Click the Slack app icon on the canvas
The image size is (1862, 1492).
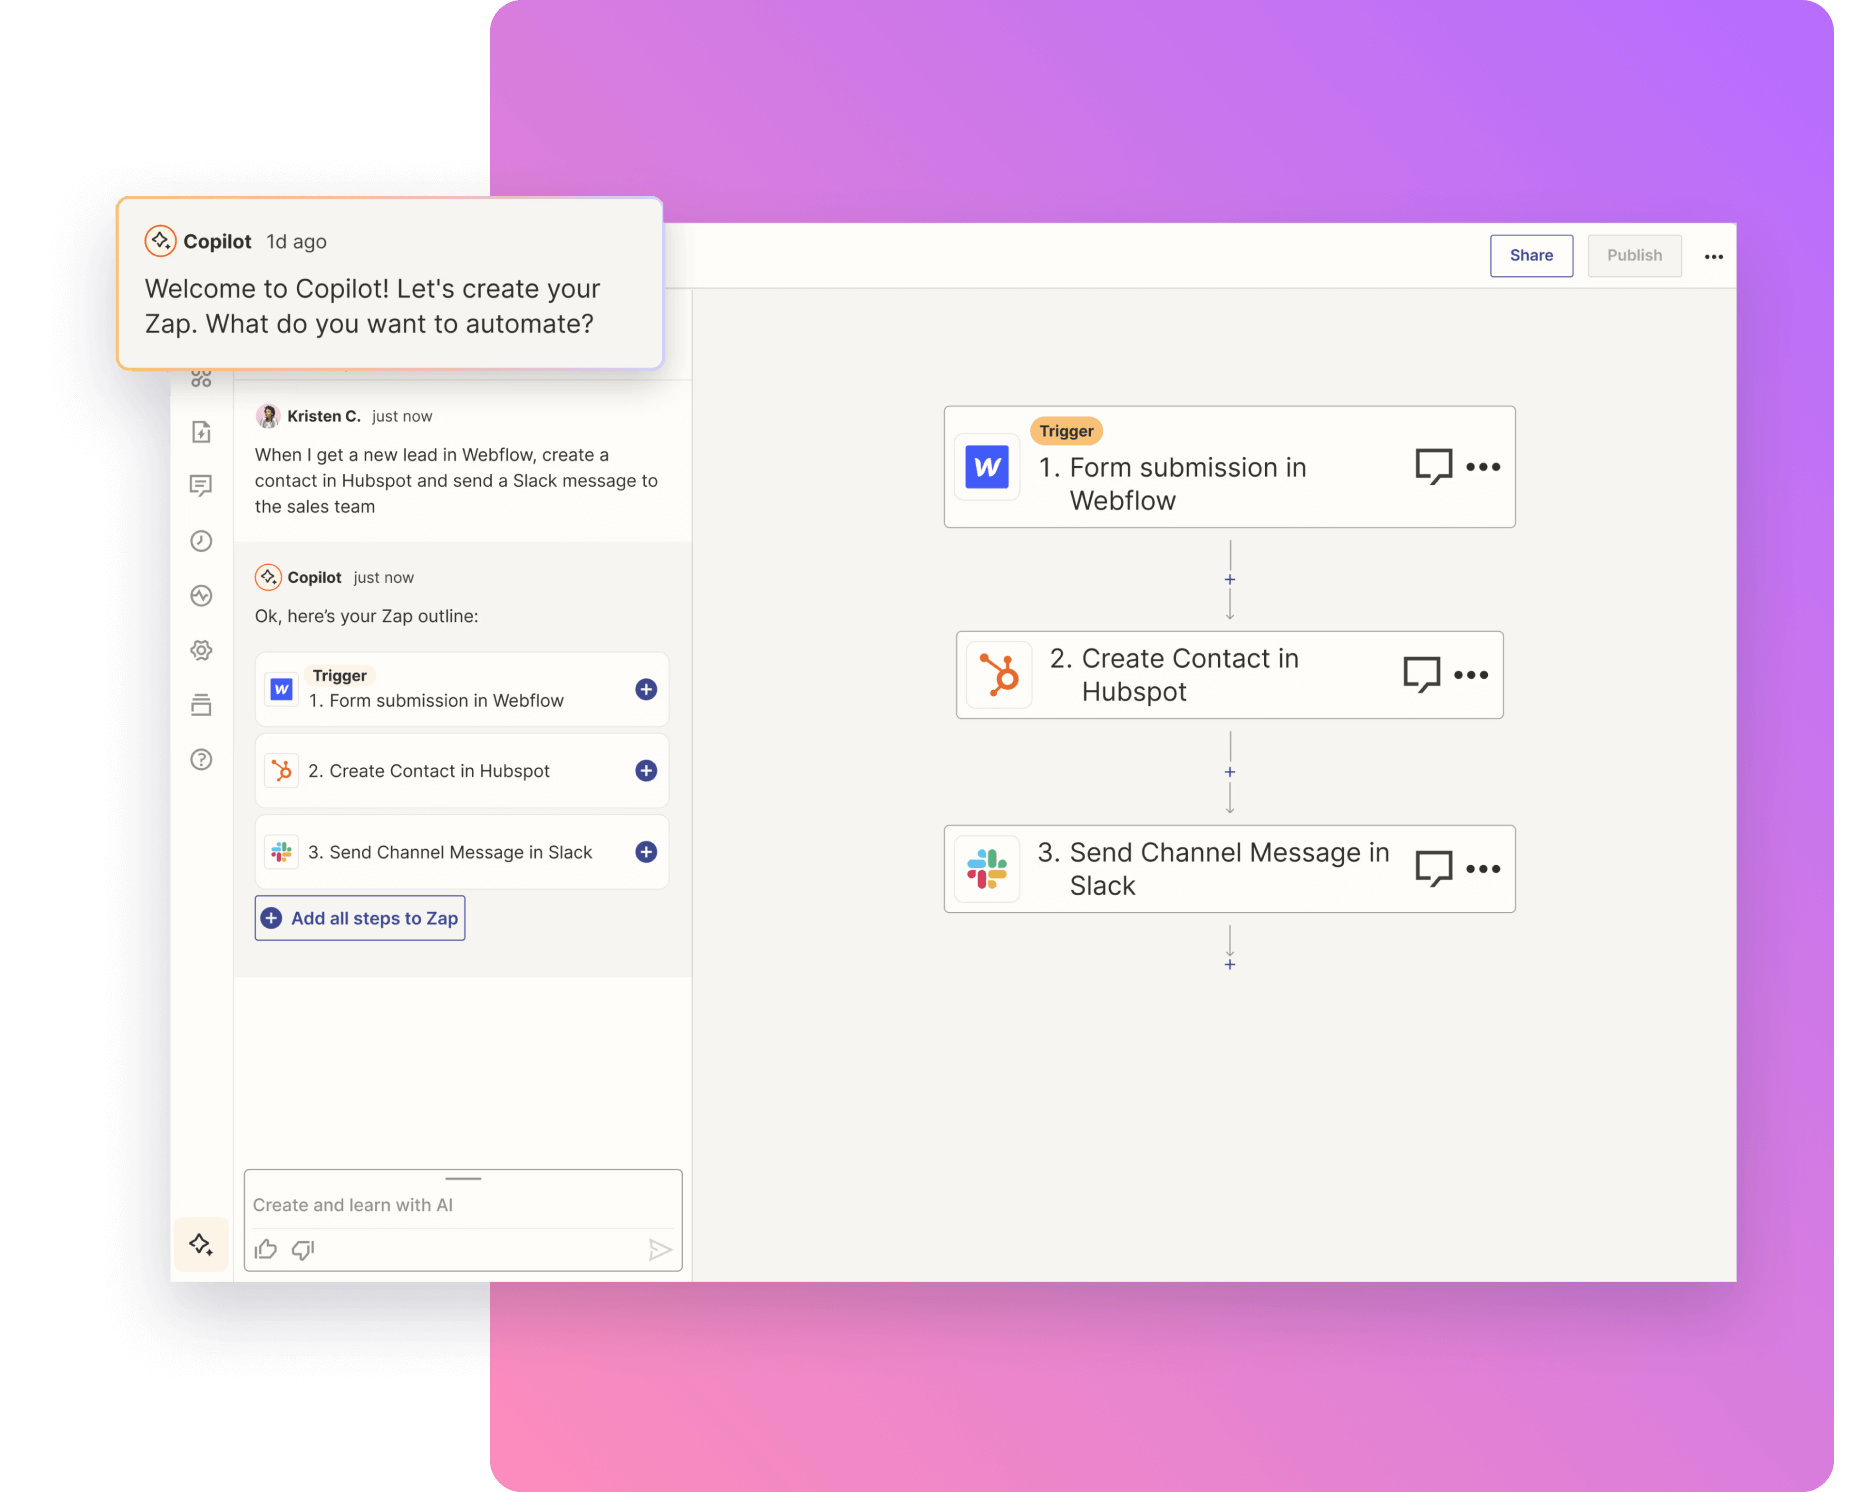(987, 868)
